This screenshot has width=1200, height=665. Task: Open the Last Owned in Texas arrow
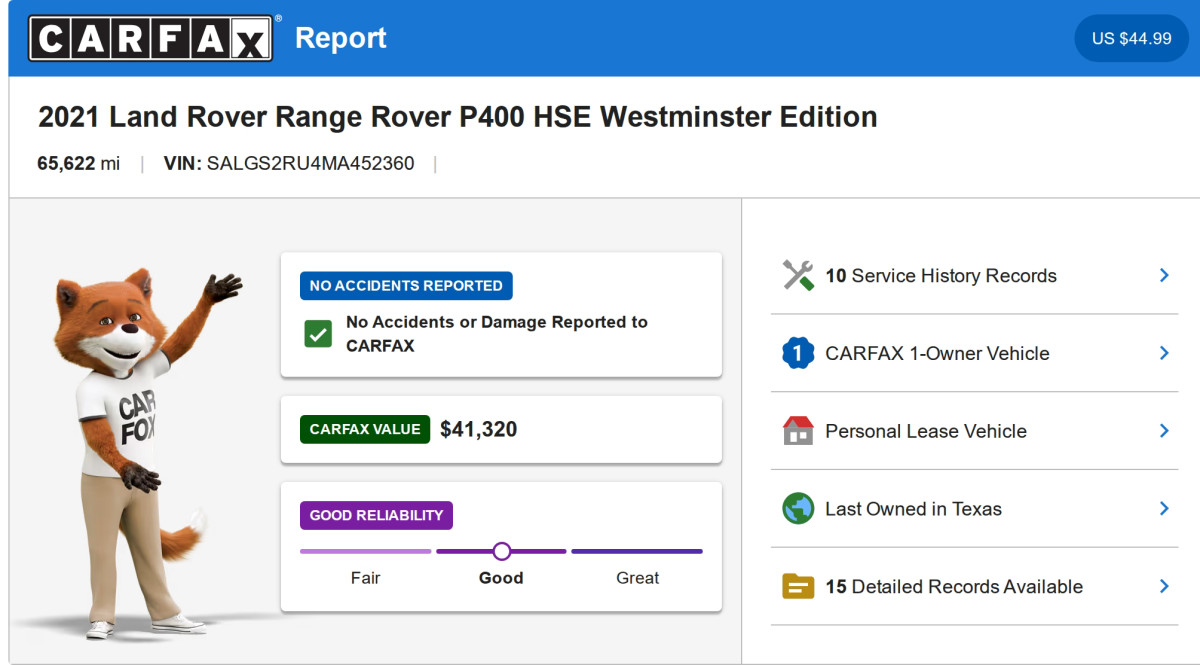[x=1164, y=509]
